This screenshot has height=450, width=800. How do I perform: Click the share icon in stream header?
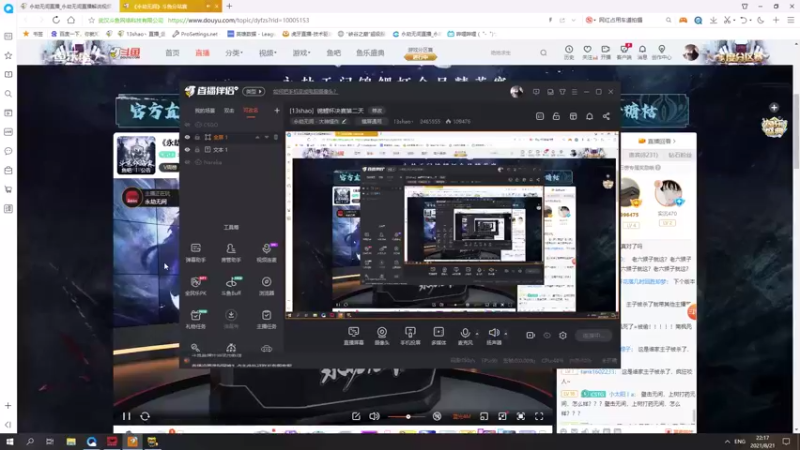pyautogui.click(x=606, y=116)
